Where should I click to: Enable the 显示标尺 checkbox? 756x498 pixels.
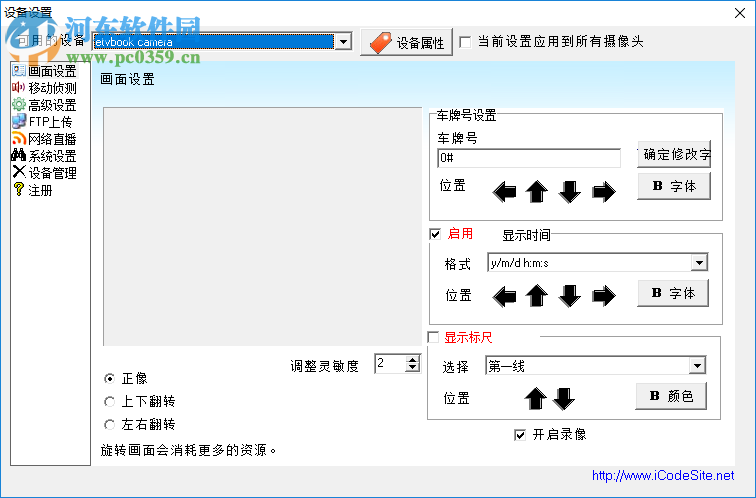coord(433,337)
